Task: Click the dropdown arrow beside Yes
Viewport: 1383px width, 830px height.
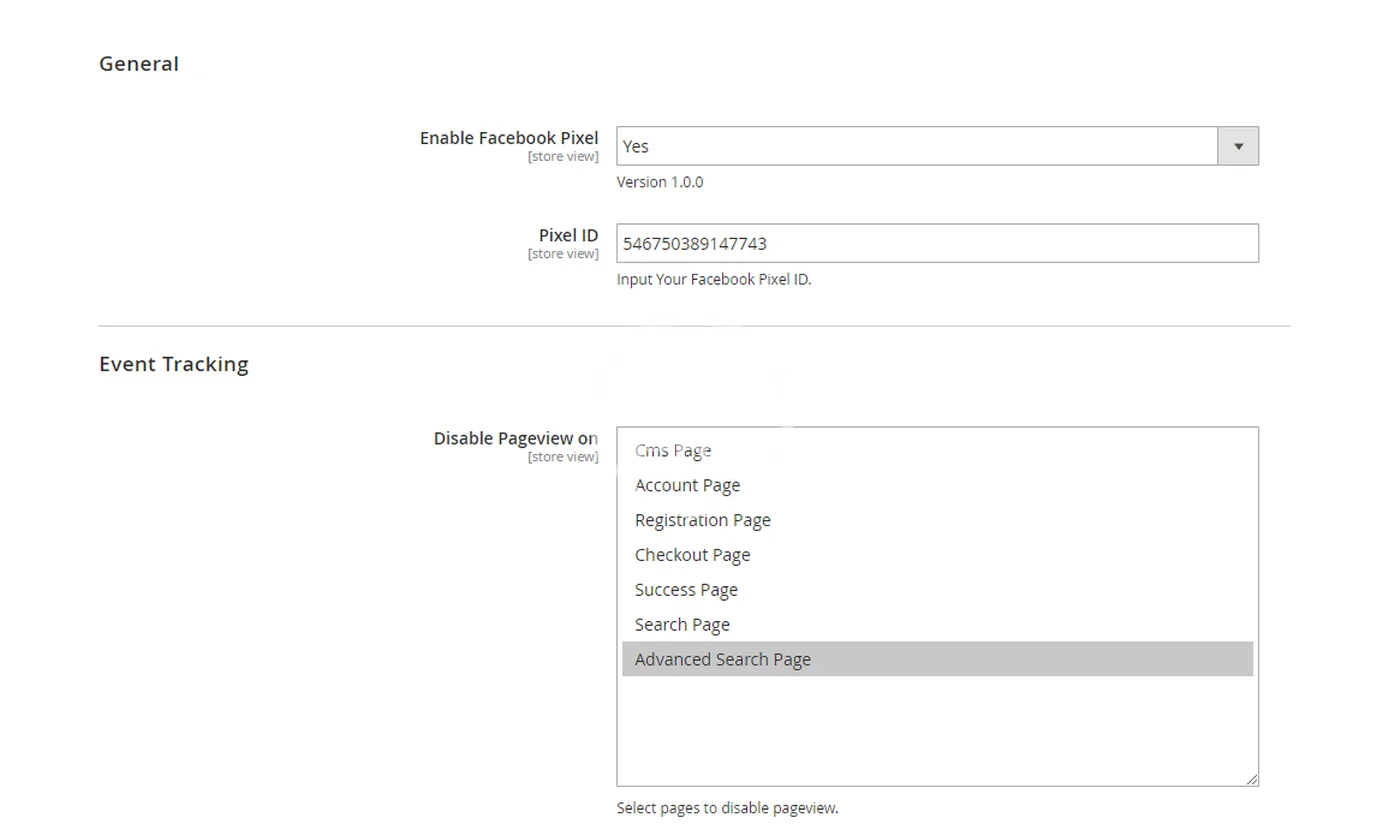Action: [x=1237, y=146]
